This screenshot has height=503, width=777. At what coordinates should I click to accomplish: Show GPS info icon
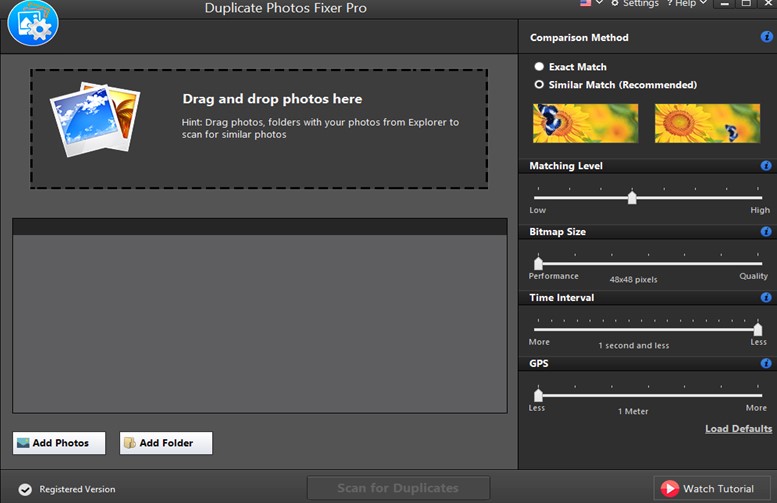pos(766,363)
